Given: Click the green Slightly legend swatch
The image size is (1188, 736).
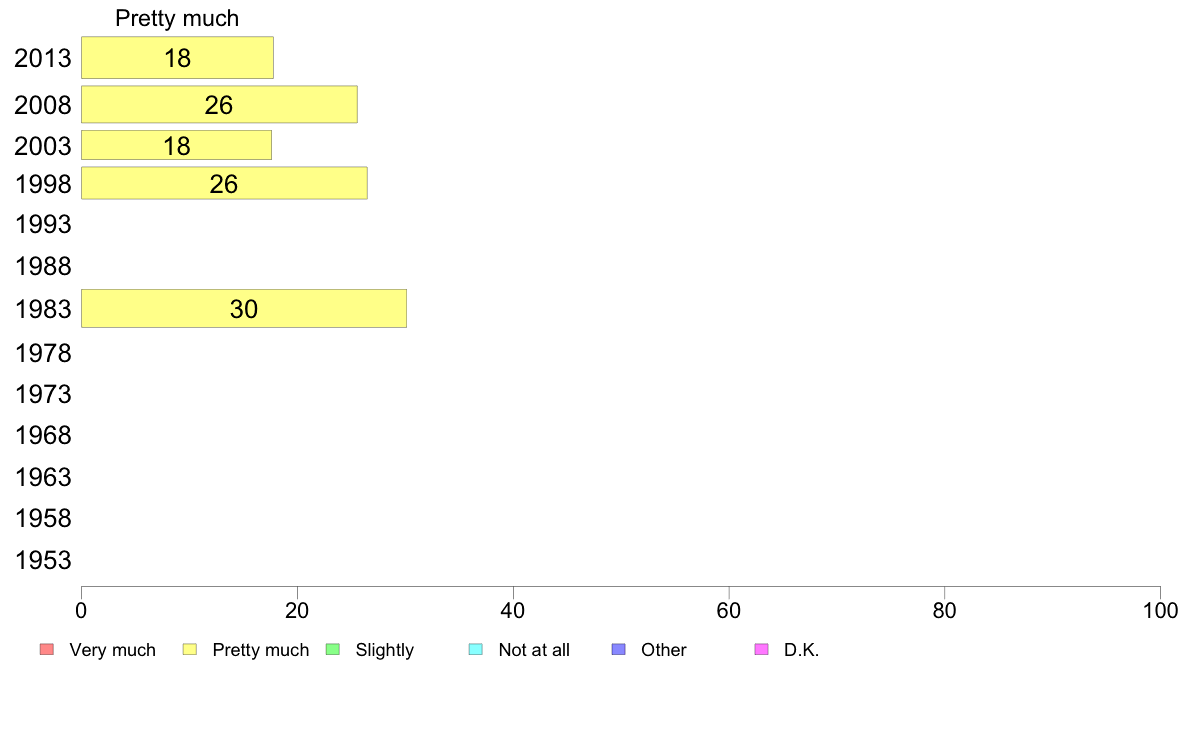Looking at the screenshot, I should 333,650.
